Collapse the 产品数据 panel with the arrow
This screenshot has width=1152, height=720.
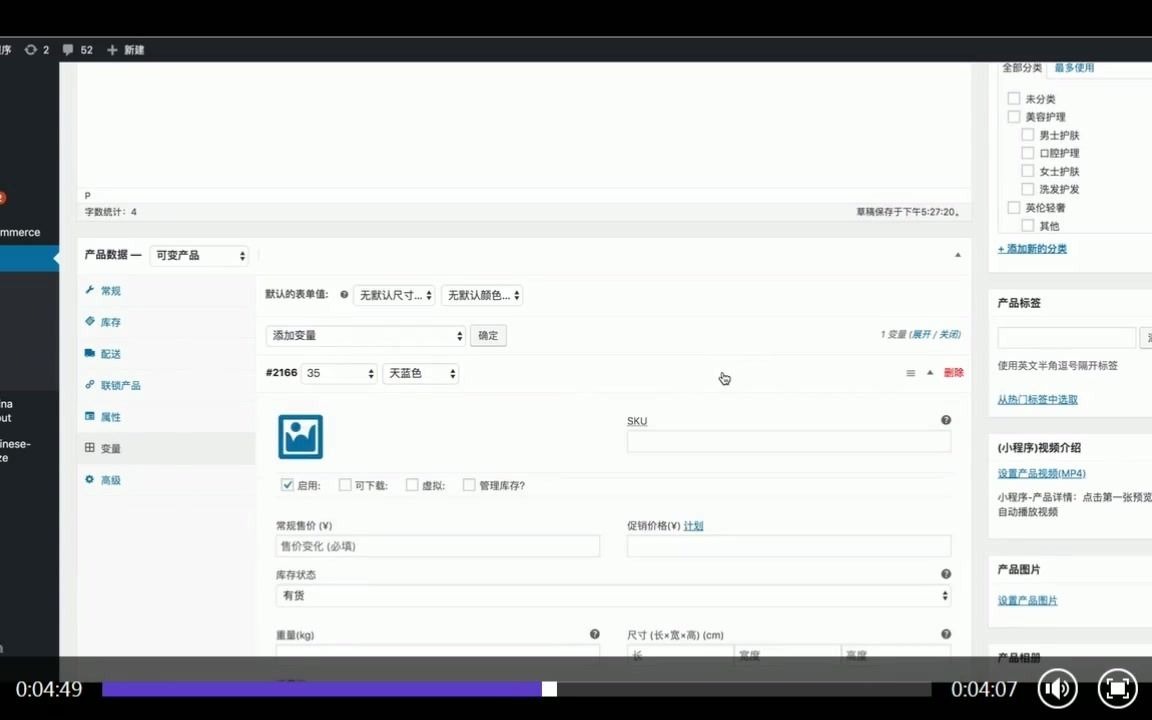[957, 255]
